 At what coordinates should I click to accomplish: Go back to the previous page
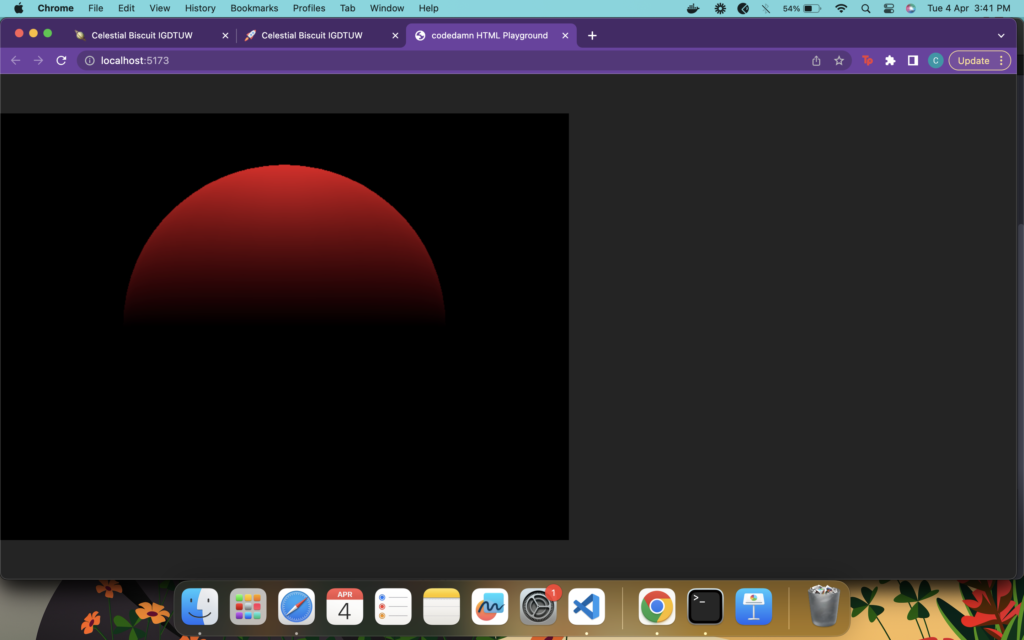pos(16,61)
